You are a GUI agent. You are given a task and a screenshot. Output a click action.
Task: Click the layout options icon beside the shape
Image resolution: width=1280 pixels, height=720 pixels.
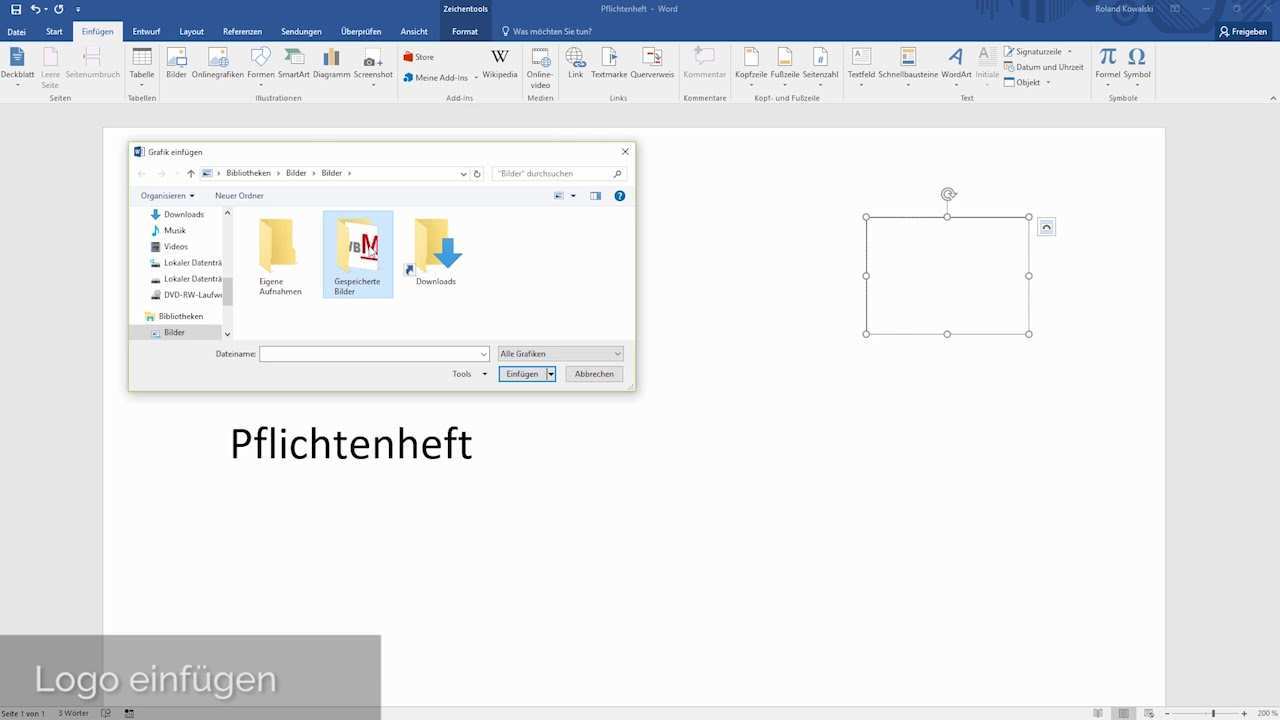(x=1046, y=228)
